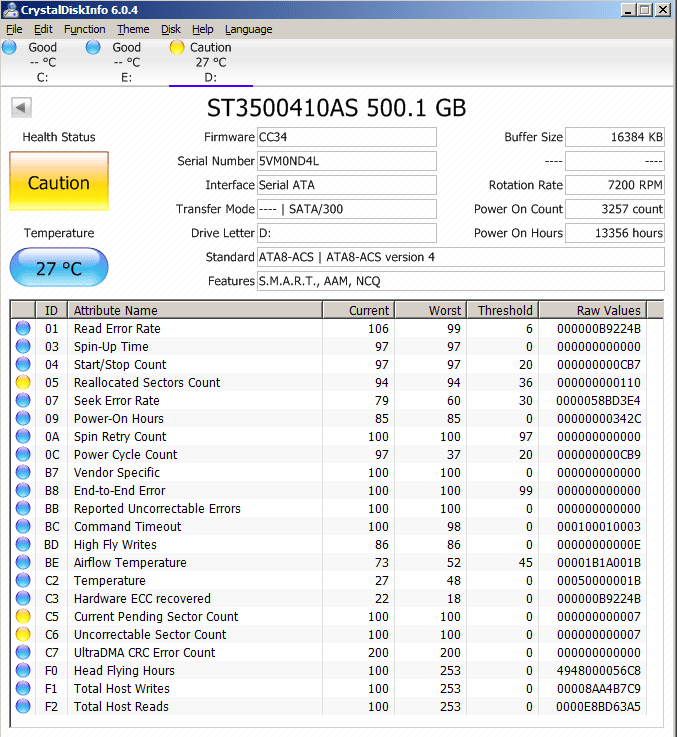The image size is (677, 737).
Task: Click yellow status icon for Uncorrectable Sector Count
Action: (23, 634)
